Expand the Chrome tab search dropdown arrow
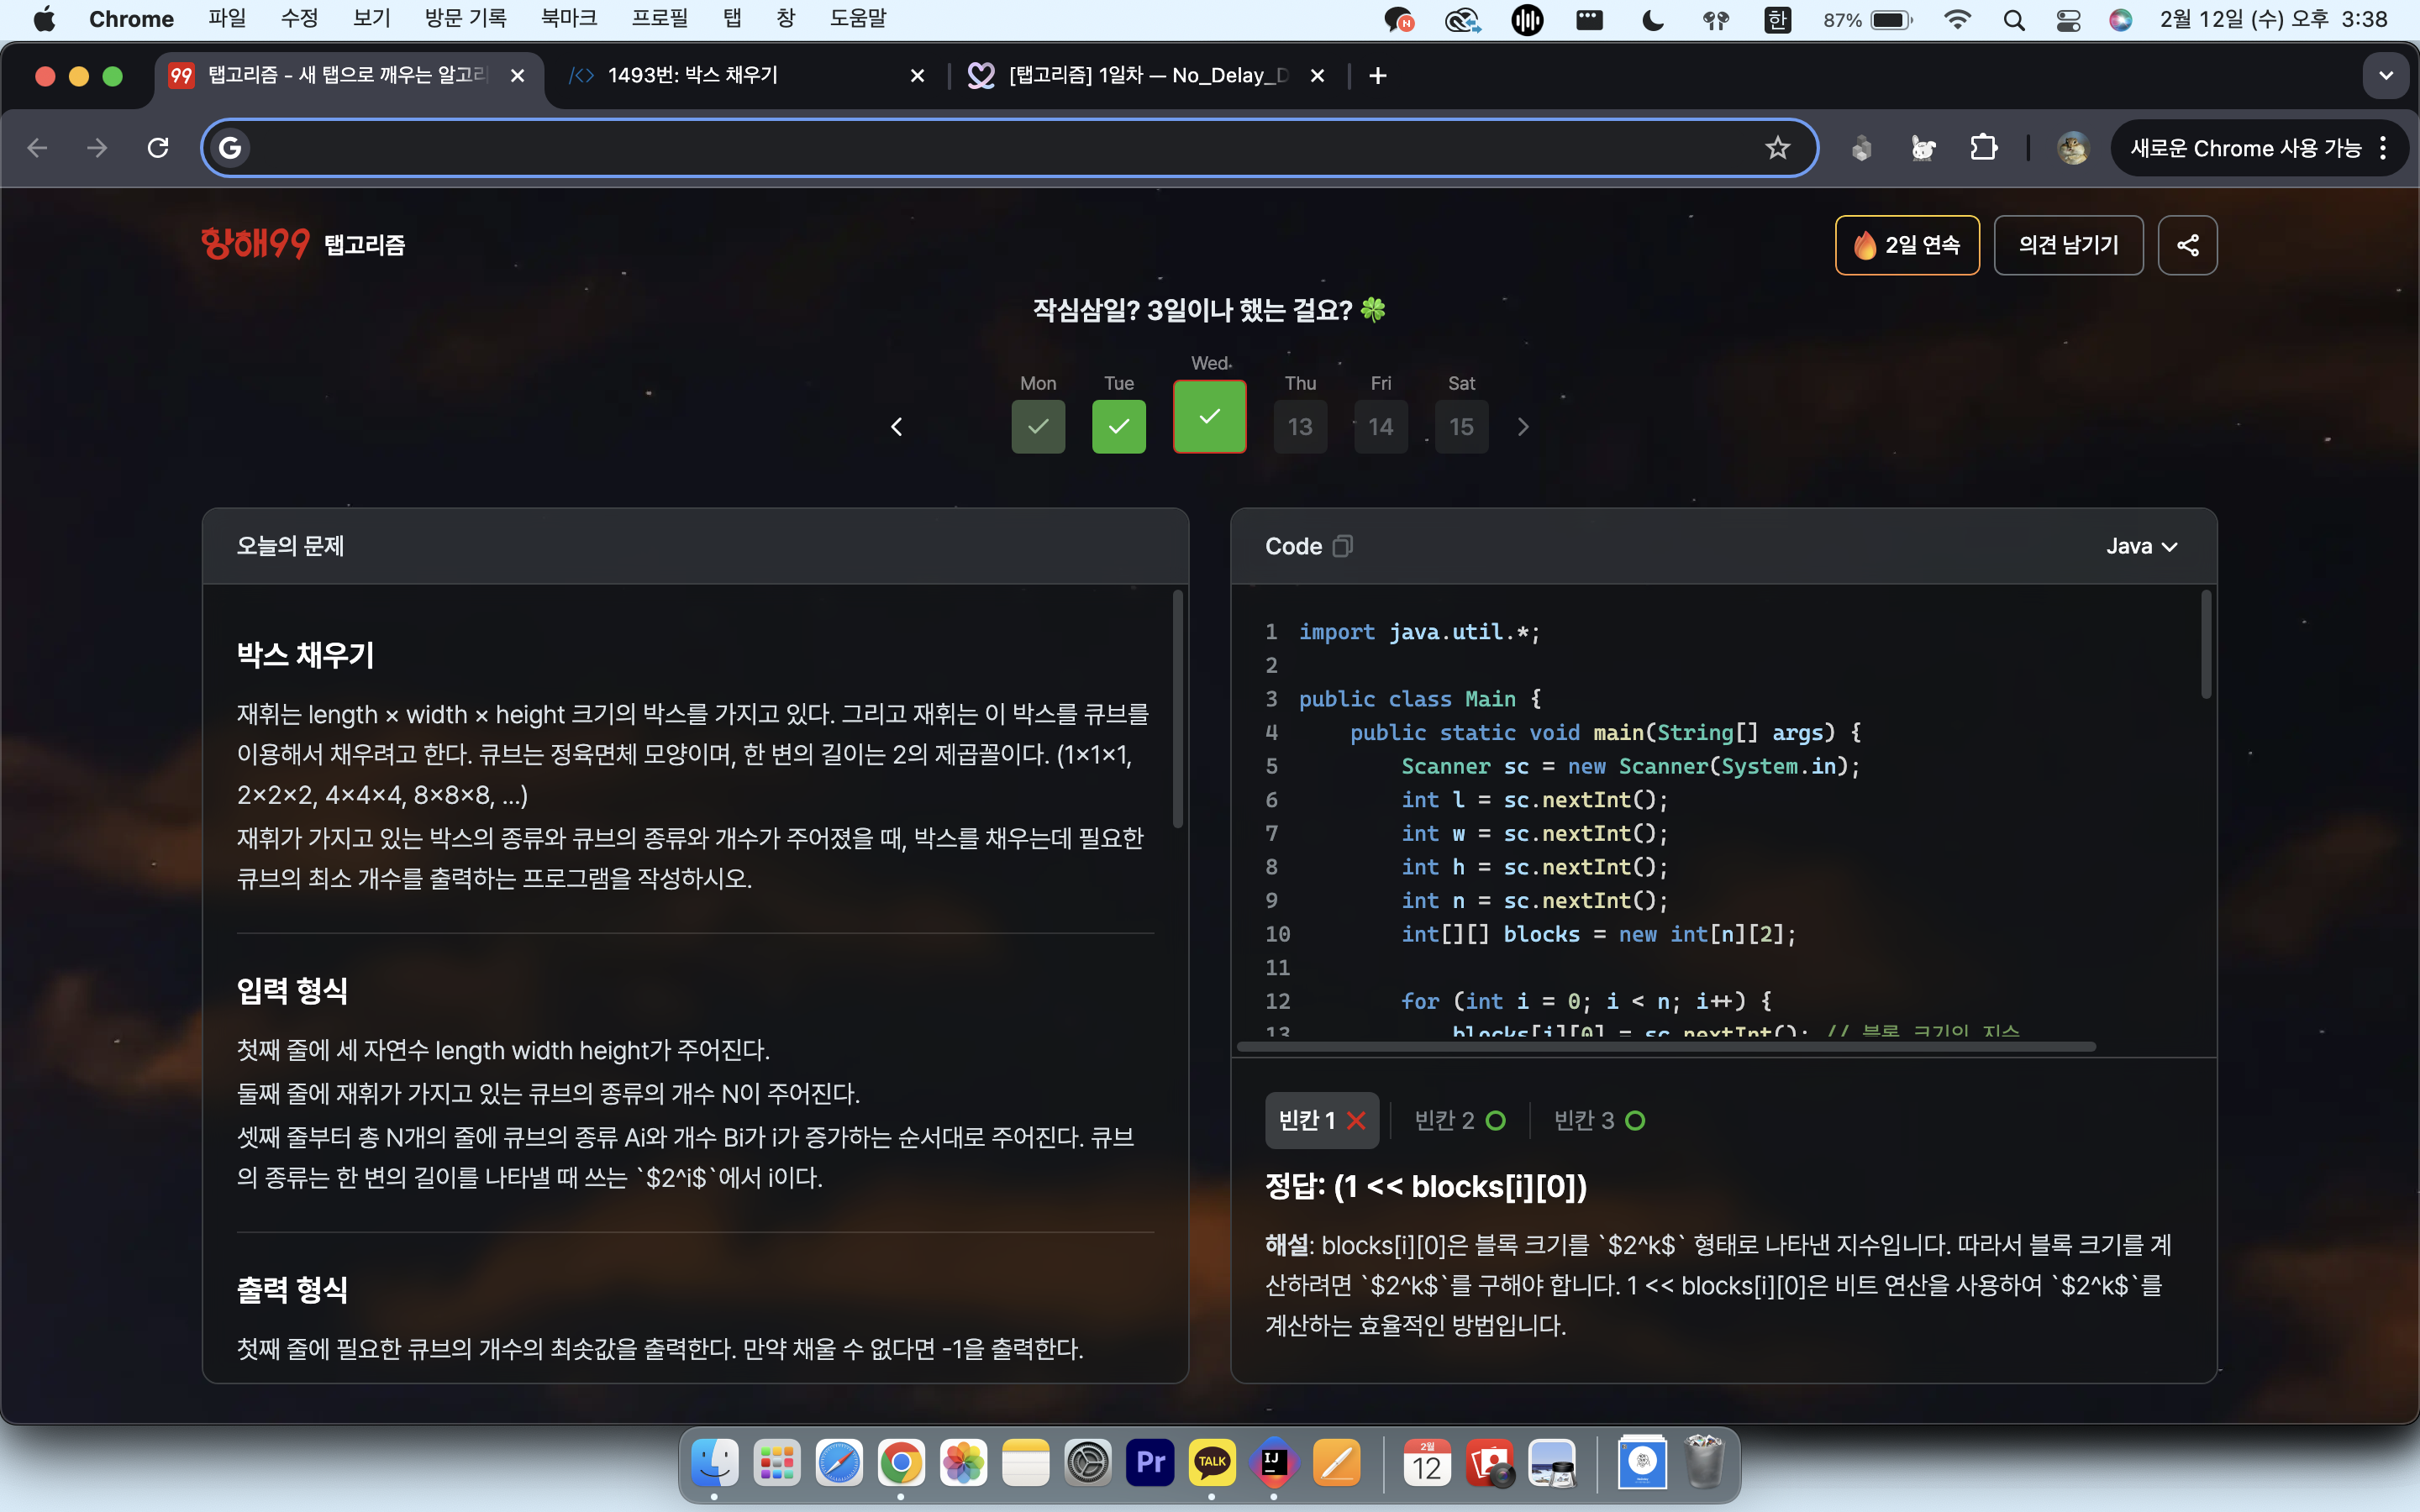This screenshot has height=1512, width=2420. pos(2386,76)
